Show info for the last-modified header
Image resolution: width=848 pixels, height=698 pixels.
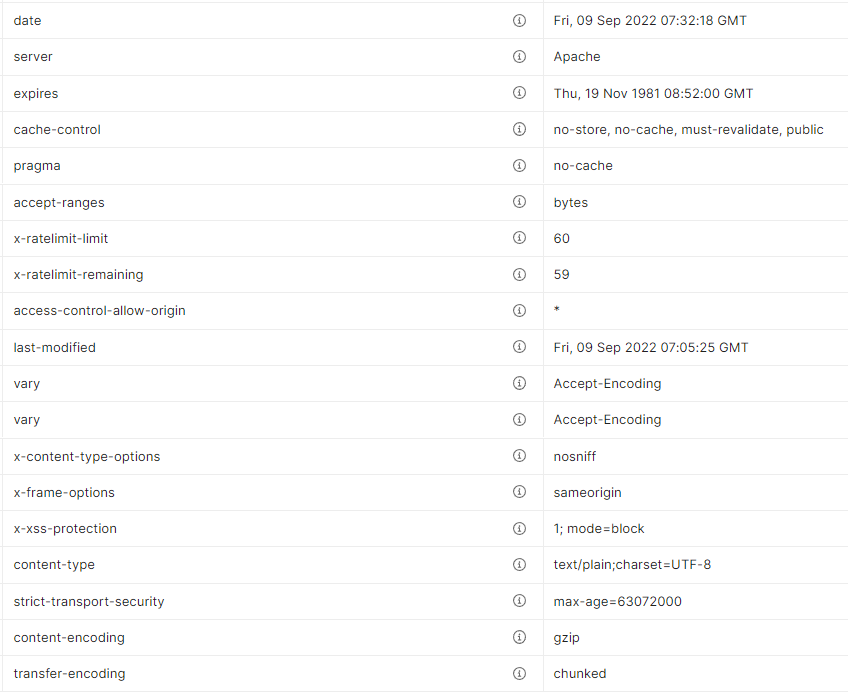click(x=519, y=347)
